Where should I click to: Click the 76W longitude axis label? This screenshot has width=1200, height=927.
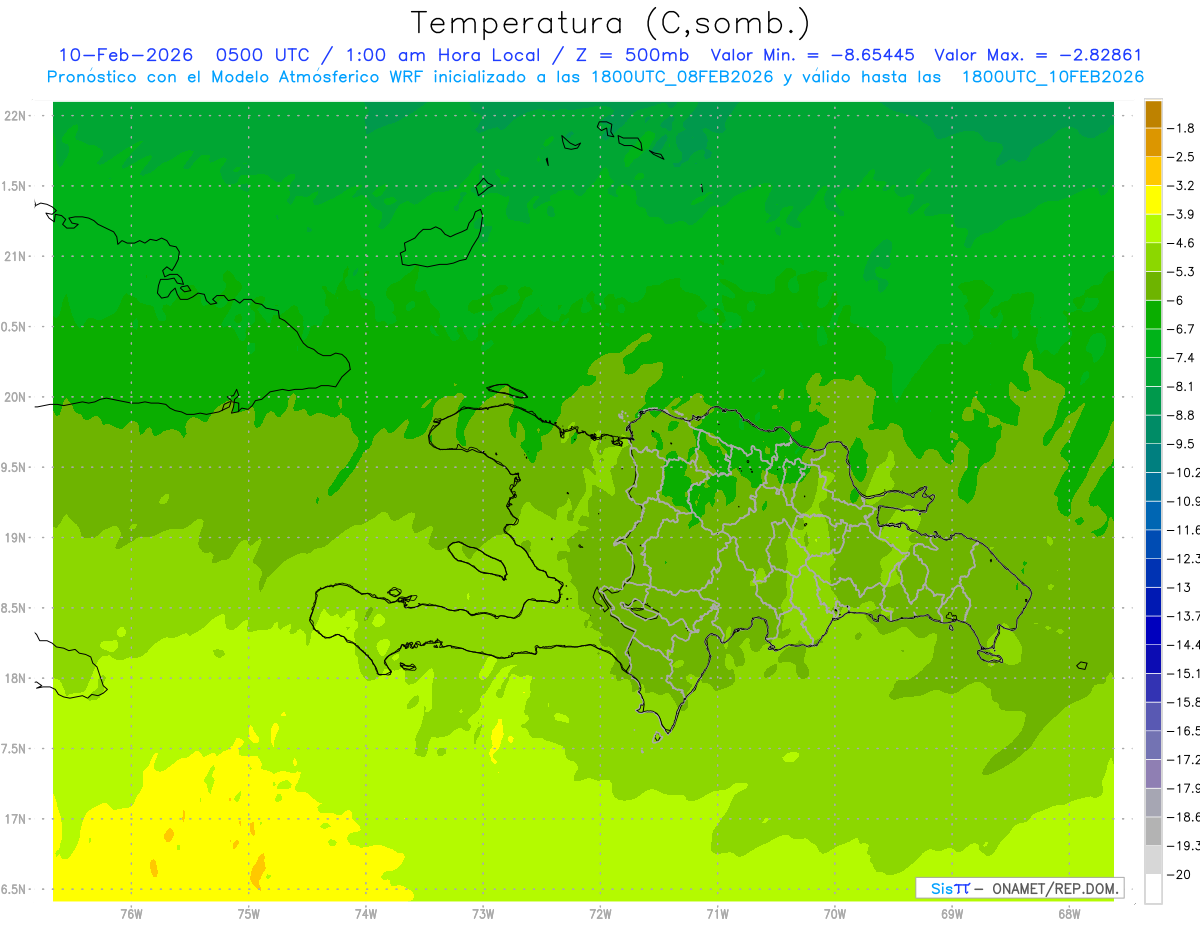131,914
